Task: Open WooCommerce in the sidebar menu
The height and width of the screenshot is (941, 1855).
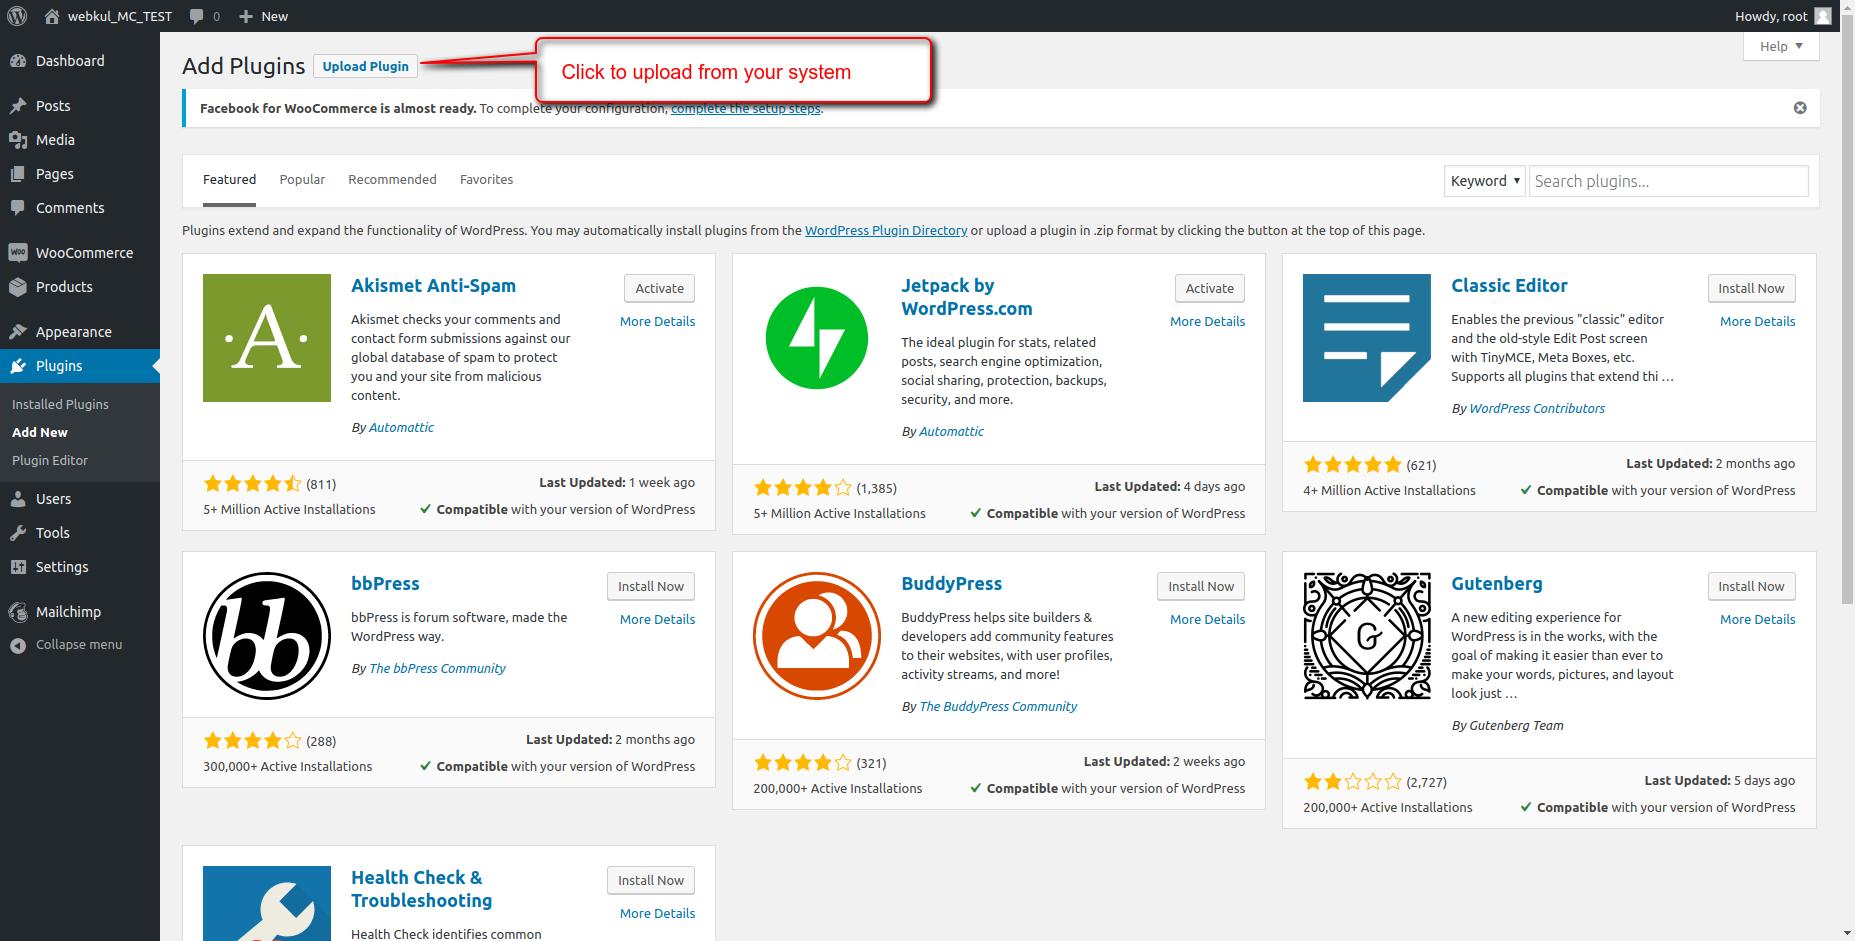Action: coord(84,253)
